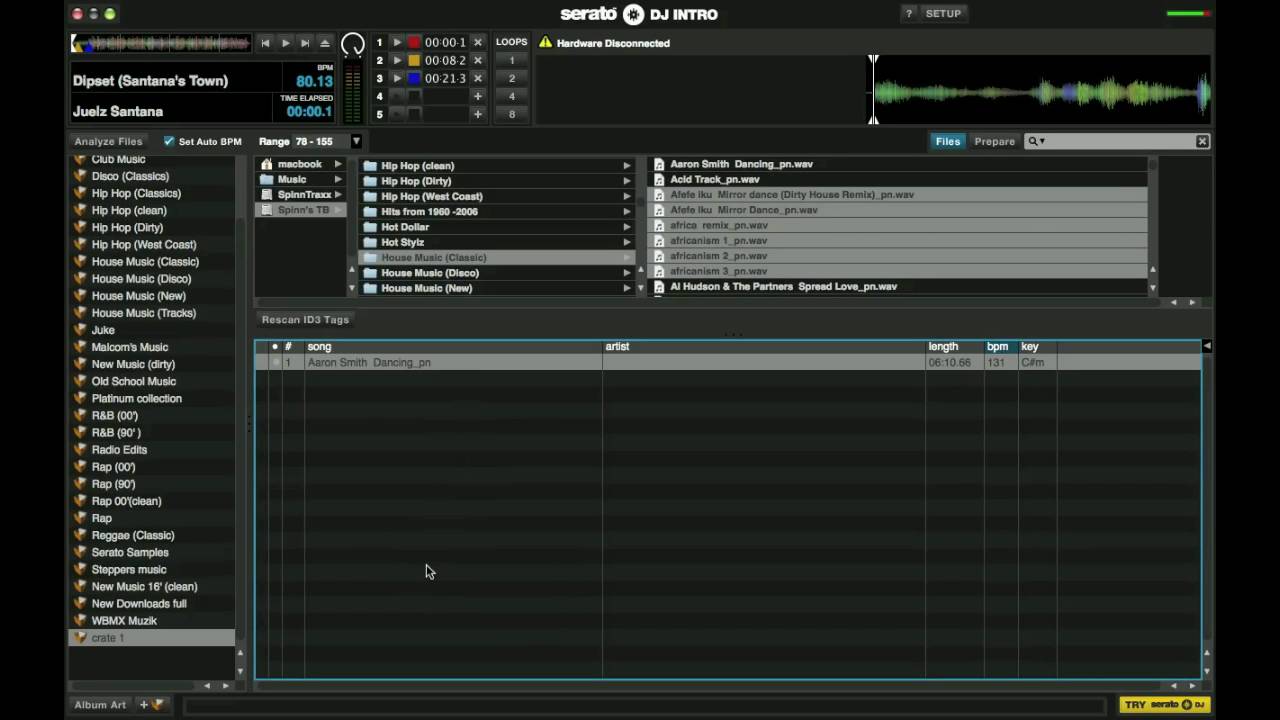Click the Album Art button
The image size is (1280, 720).
(x=100, y=705)
